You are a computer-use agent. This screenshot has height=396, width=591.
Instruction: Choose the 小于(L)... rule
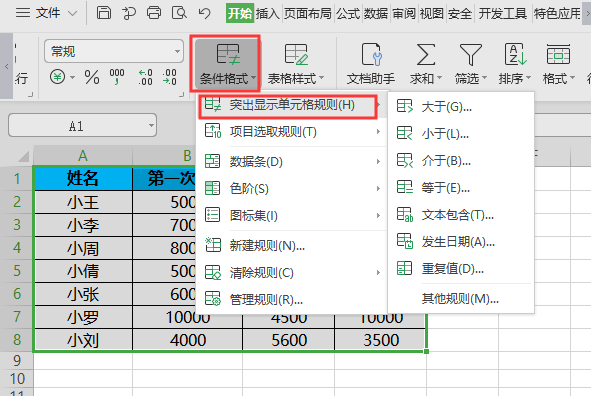coord(461,134)
